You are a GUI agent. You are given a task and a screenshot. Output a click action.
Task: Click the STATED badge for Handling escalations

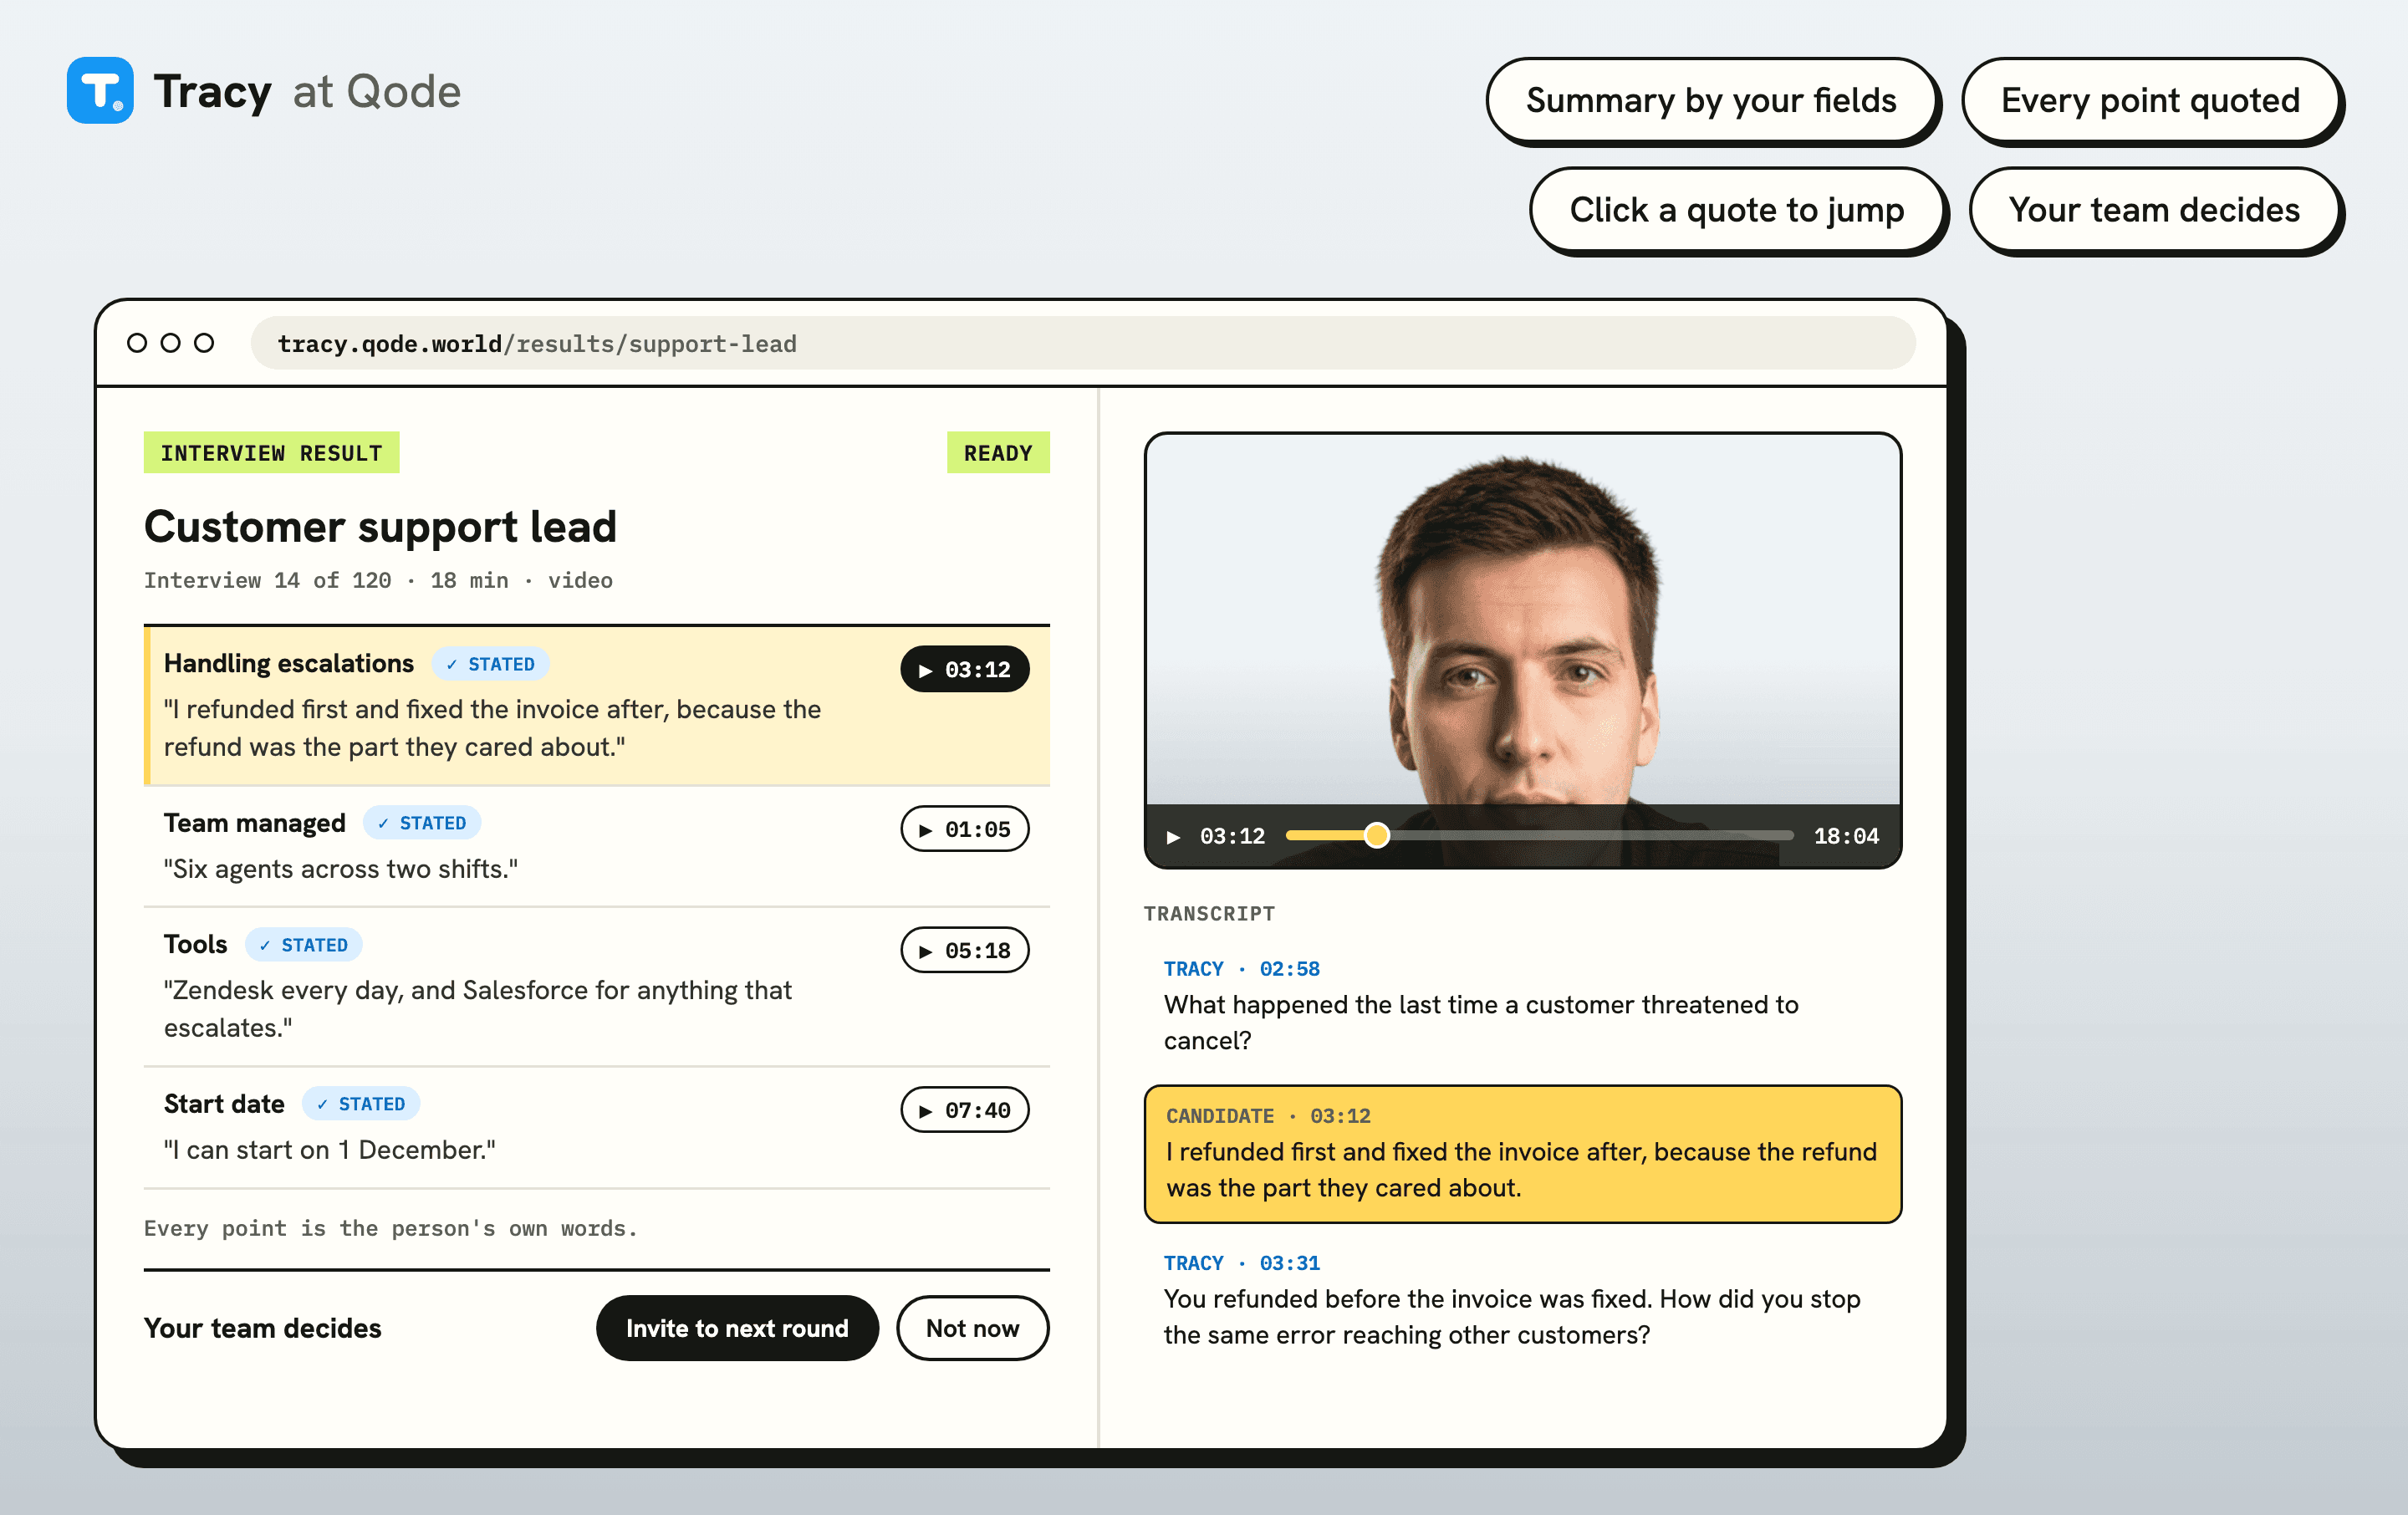pyautogui.click(x=490, y=664)
